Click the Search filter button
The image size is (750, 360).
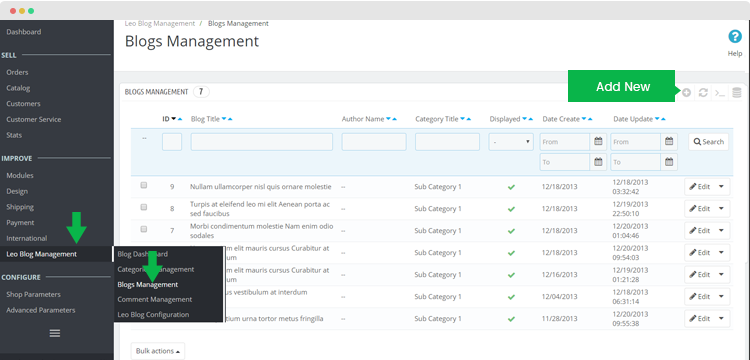click(x=708, y=142)
